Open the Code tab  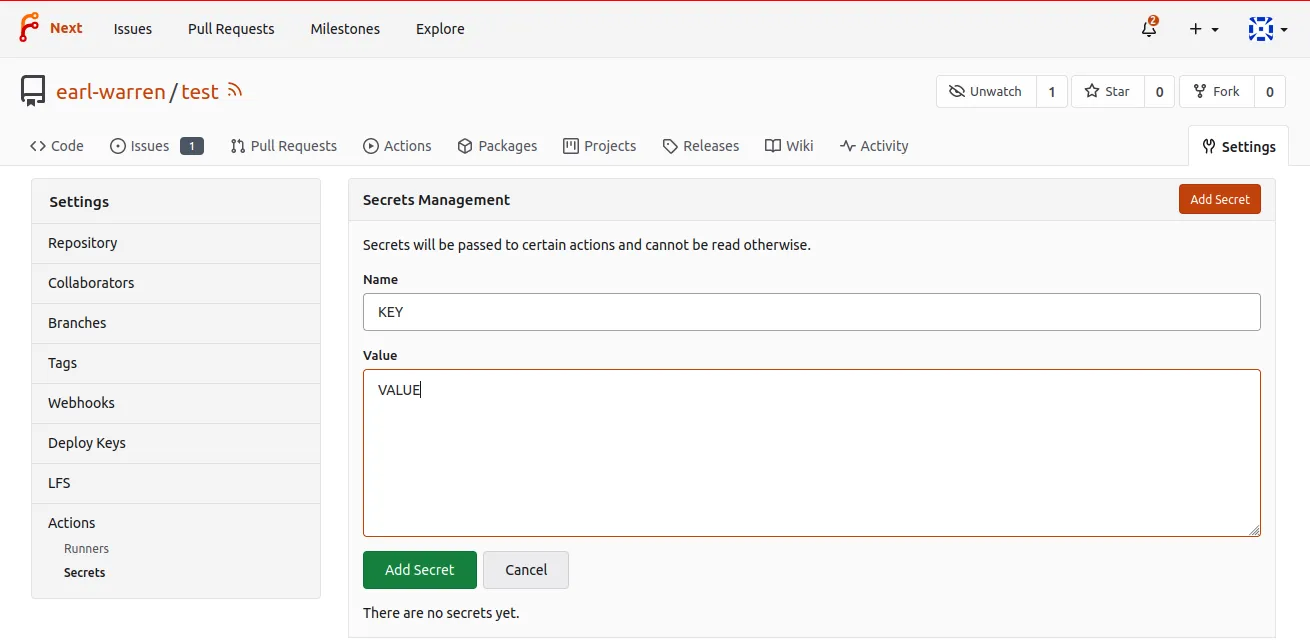(x=57, y=146)
